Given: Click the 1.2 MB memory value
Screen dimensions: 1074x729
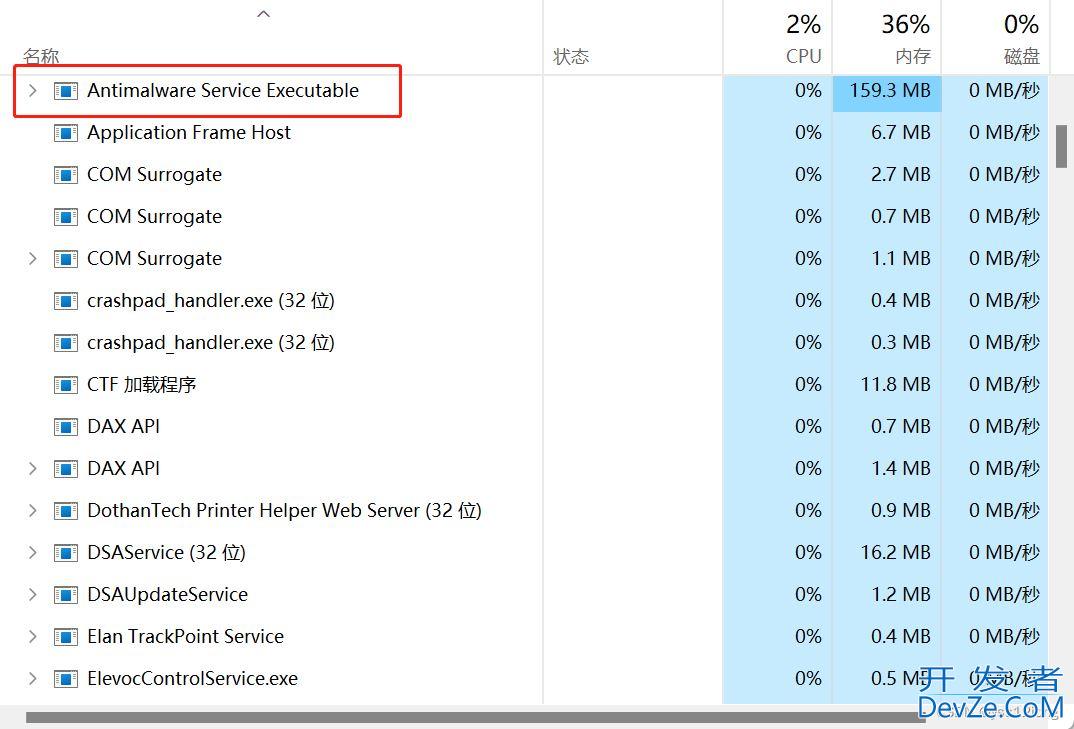Looking at the screenshot, I should (900, 595).
